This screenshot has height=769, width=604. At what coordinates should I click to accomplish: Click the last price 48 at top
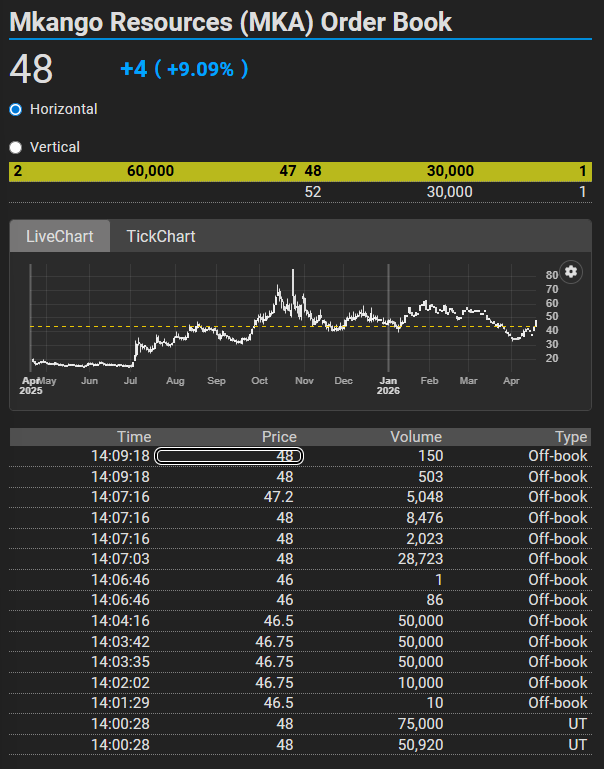[31, 69]
